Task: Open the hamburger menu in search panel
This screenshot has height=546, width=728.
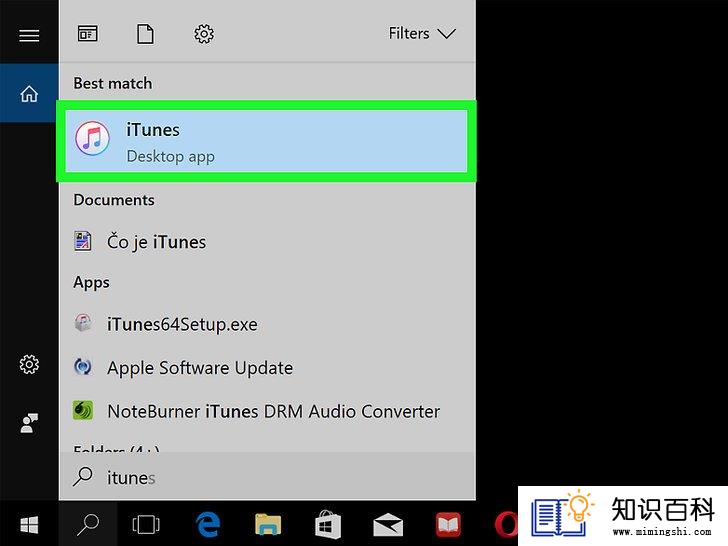Action: (29, 35)
